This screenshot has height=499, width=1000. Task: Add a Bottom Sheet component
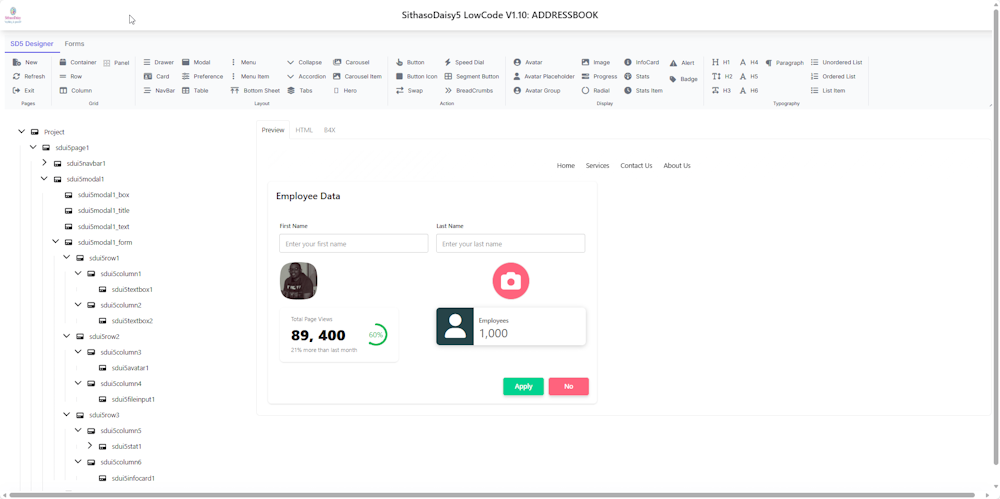tap(254, 91)
